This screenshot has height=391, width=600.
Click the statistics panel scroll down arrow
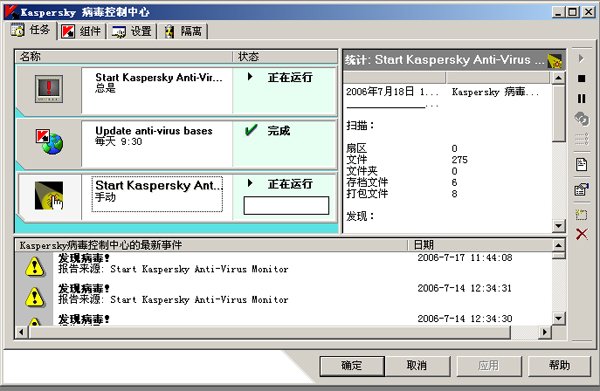[x=558, y=225]
